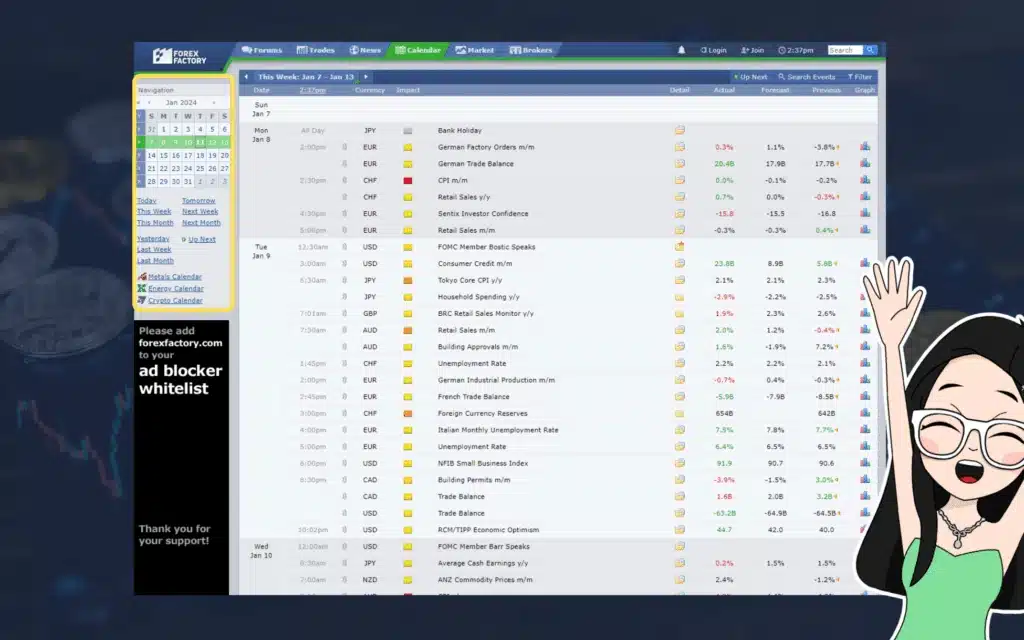This screenshot has height=640, width=1024.
Task: Open the Market tab
Action: click(475, 50)
